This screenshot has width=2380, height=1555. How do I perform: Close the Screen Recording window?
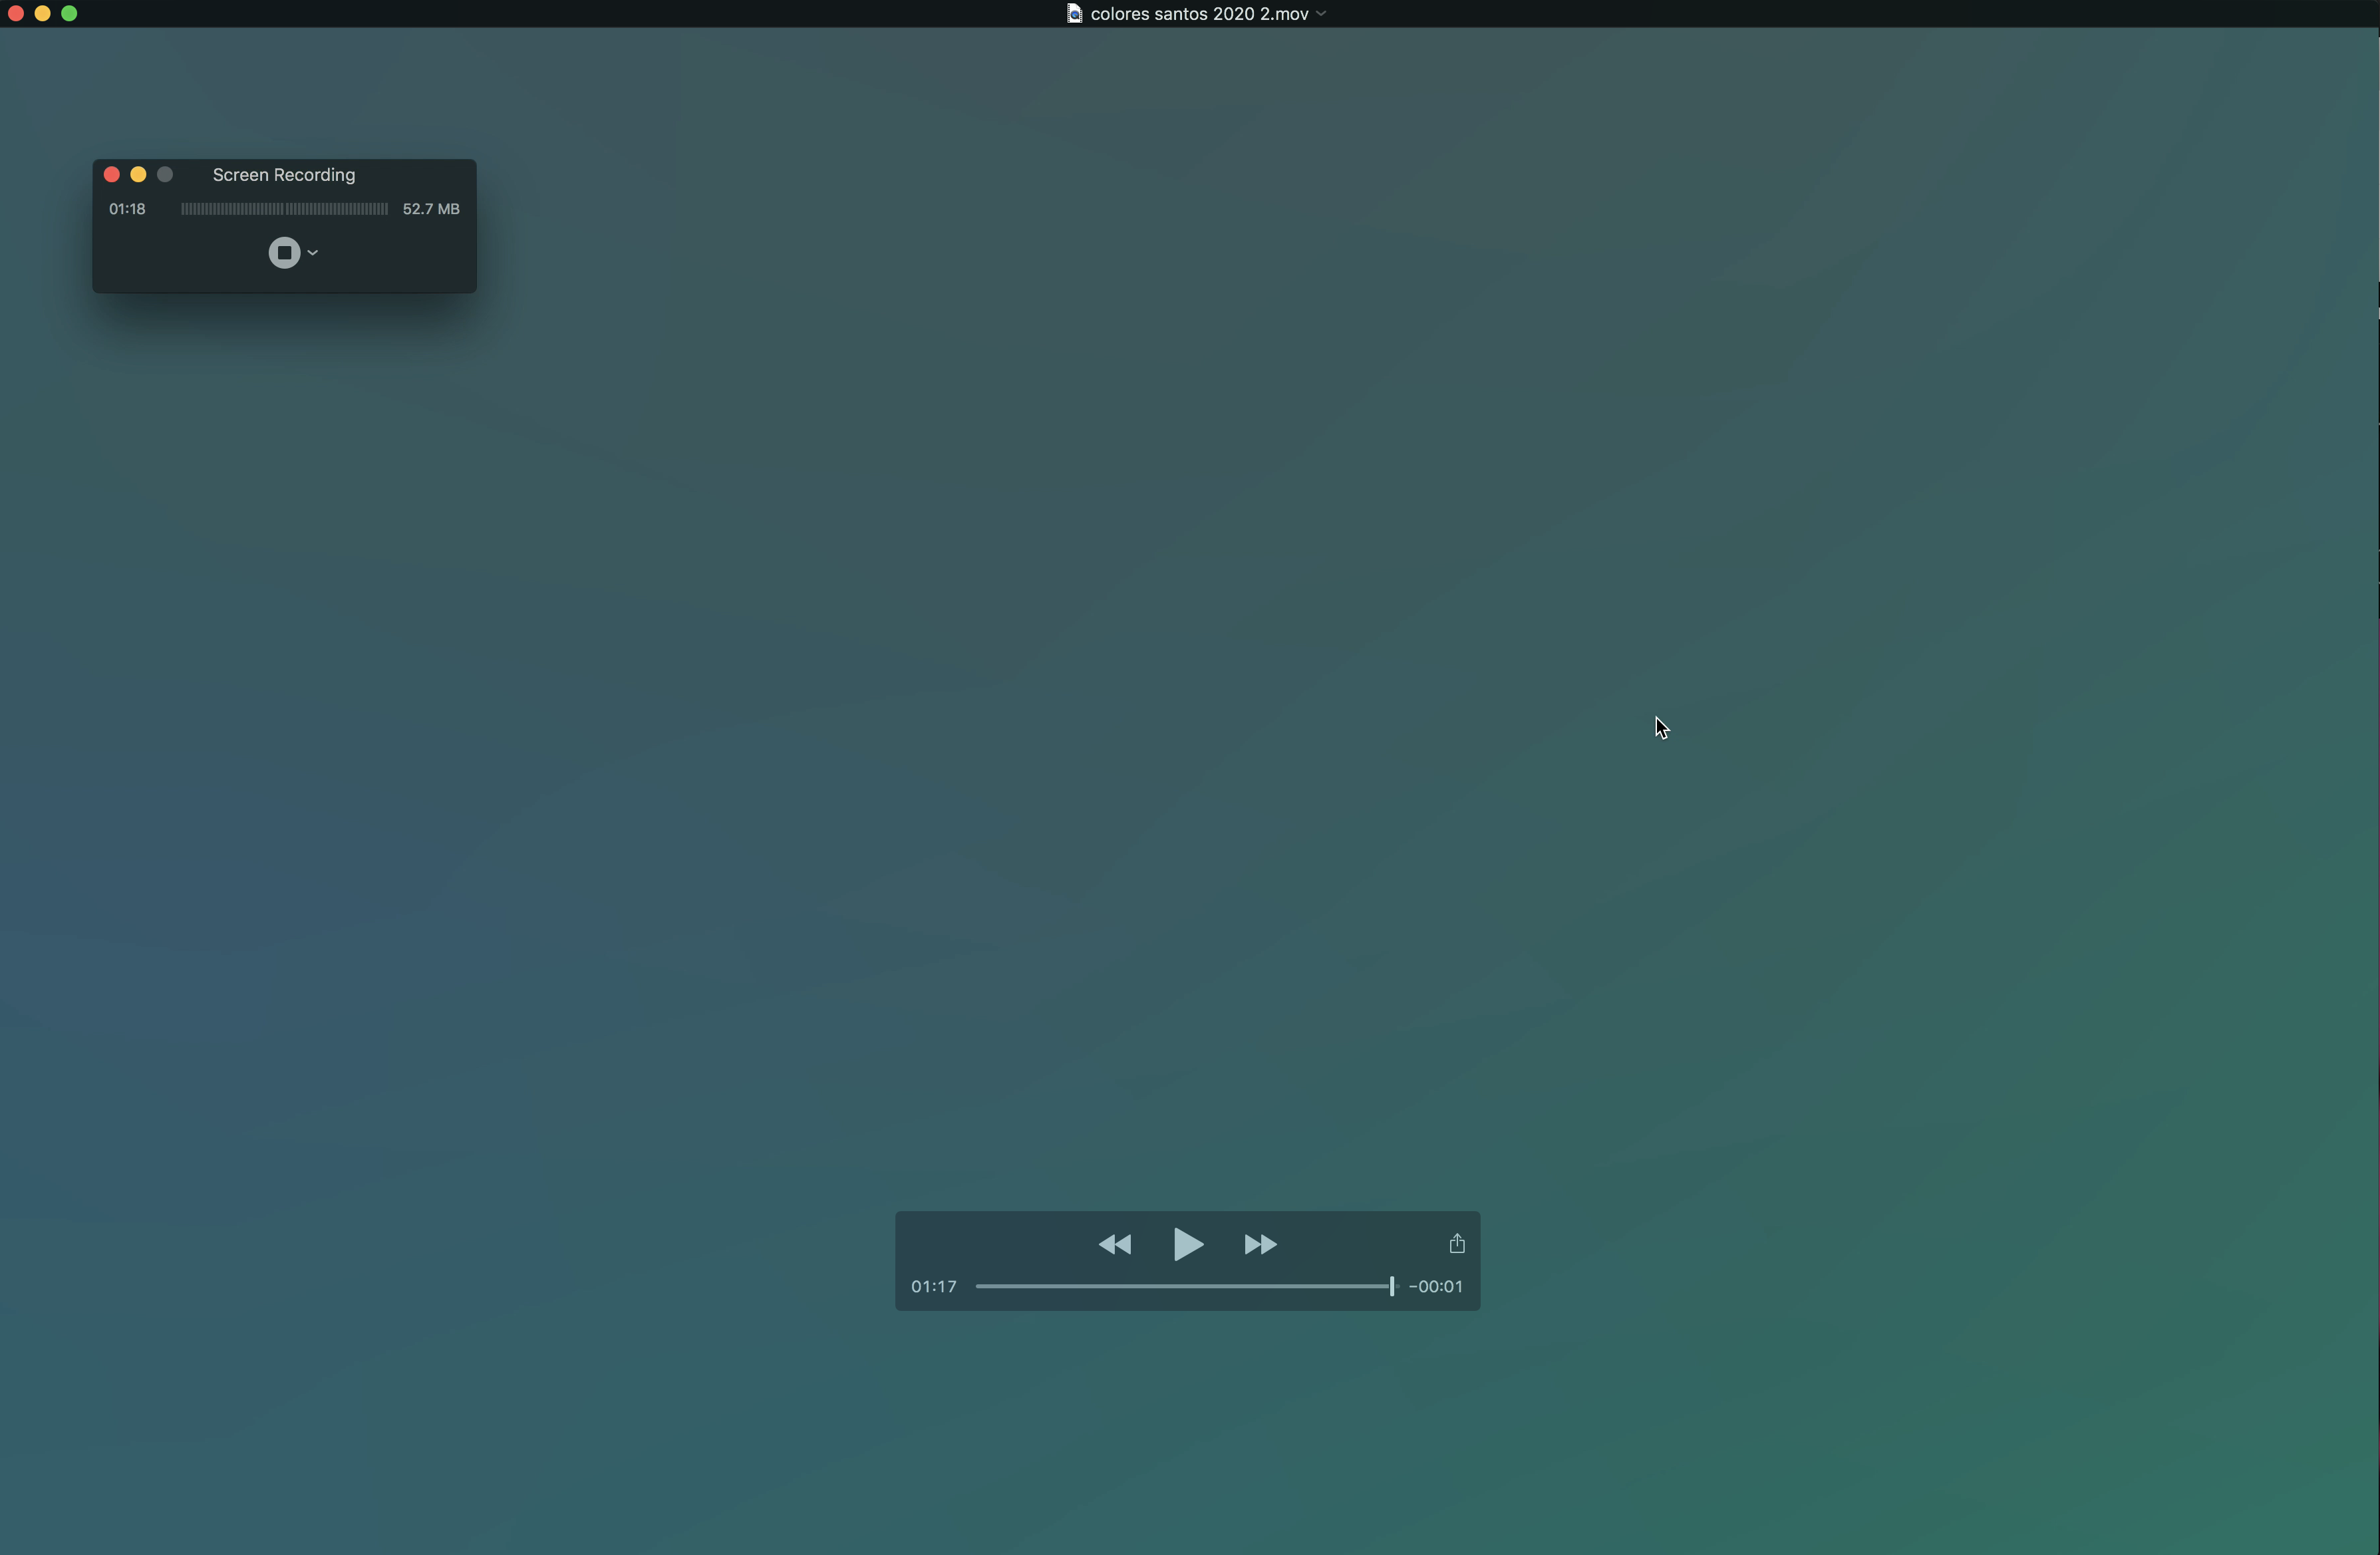point(112,175)
